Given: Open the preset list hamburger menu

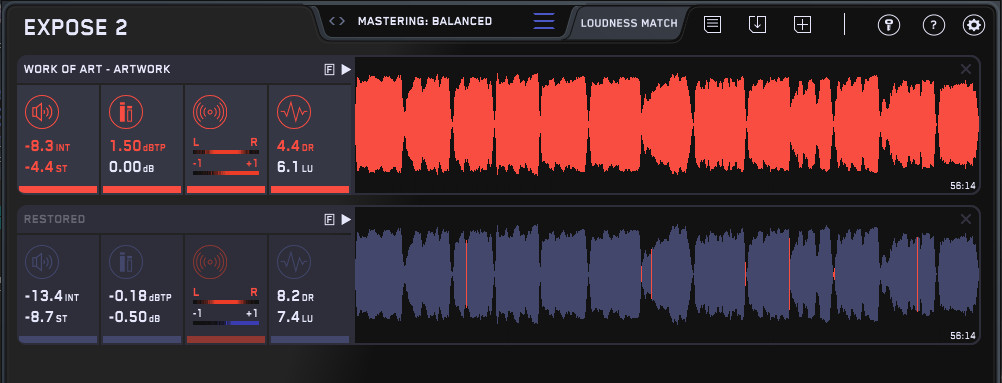Looking at the screenshot, I should [544, 21].
